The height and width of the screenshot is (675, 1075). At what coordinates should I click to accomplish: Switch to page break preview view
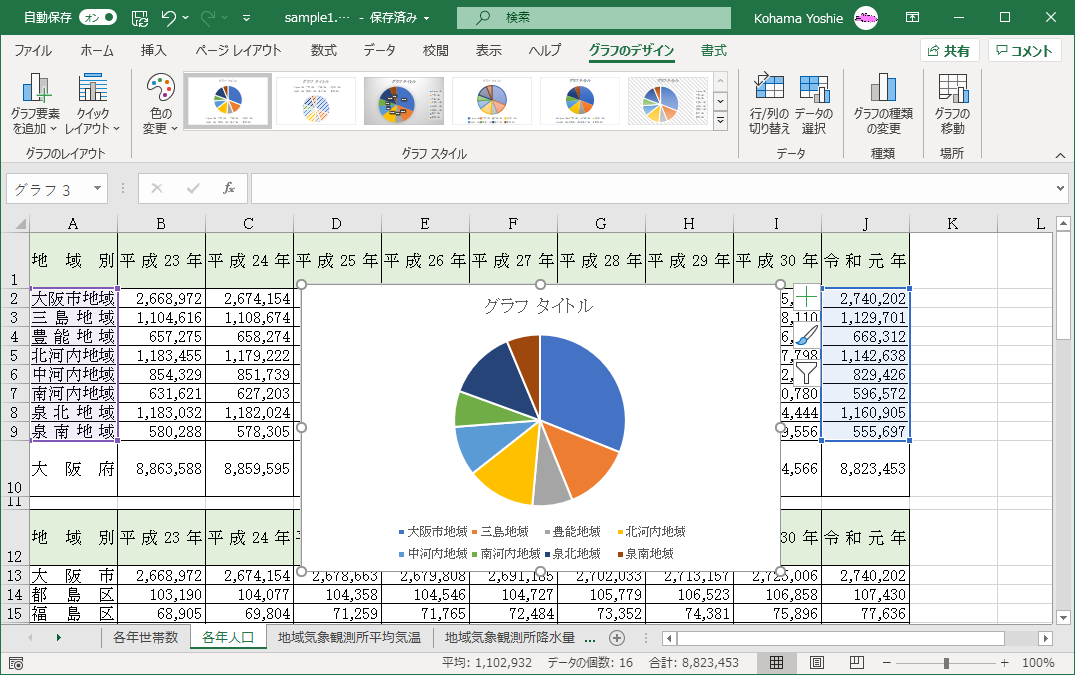tap(855, 662)
